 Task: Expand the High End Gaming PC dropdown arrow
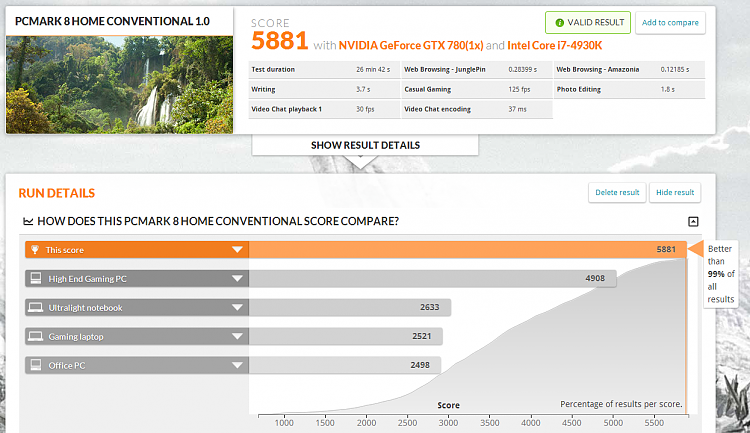(237, 278)
